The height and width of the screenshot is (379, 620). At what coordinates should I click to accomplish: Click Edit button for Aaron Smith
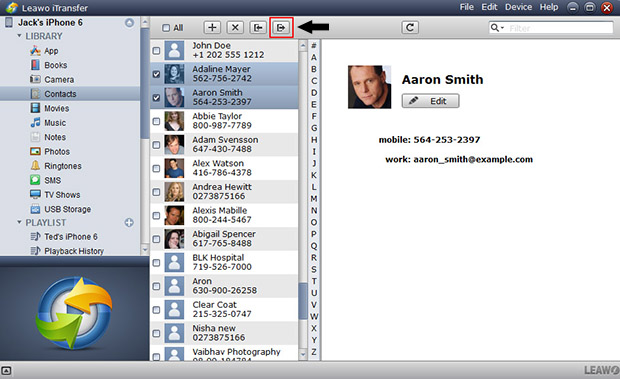tap(431, 101)
